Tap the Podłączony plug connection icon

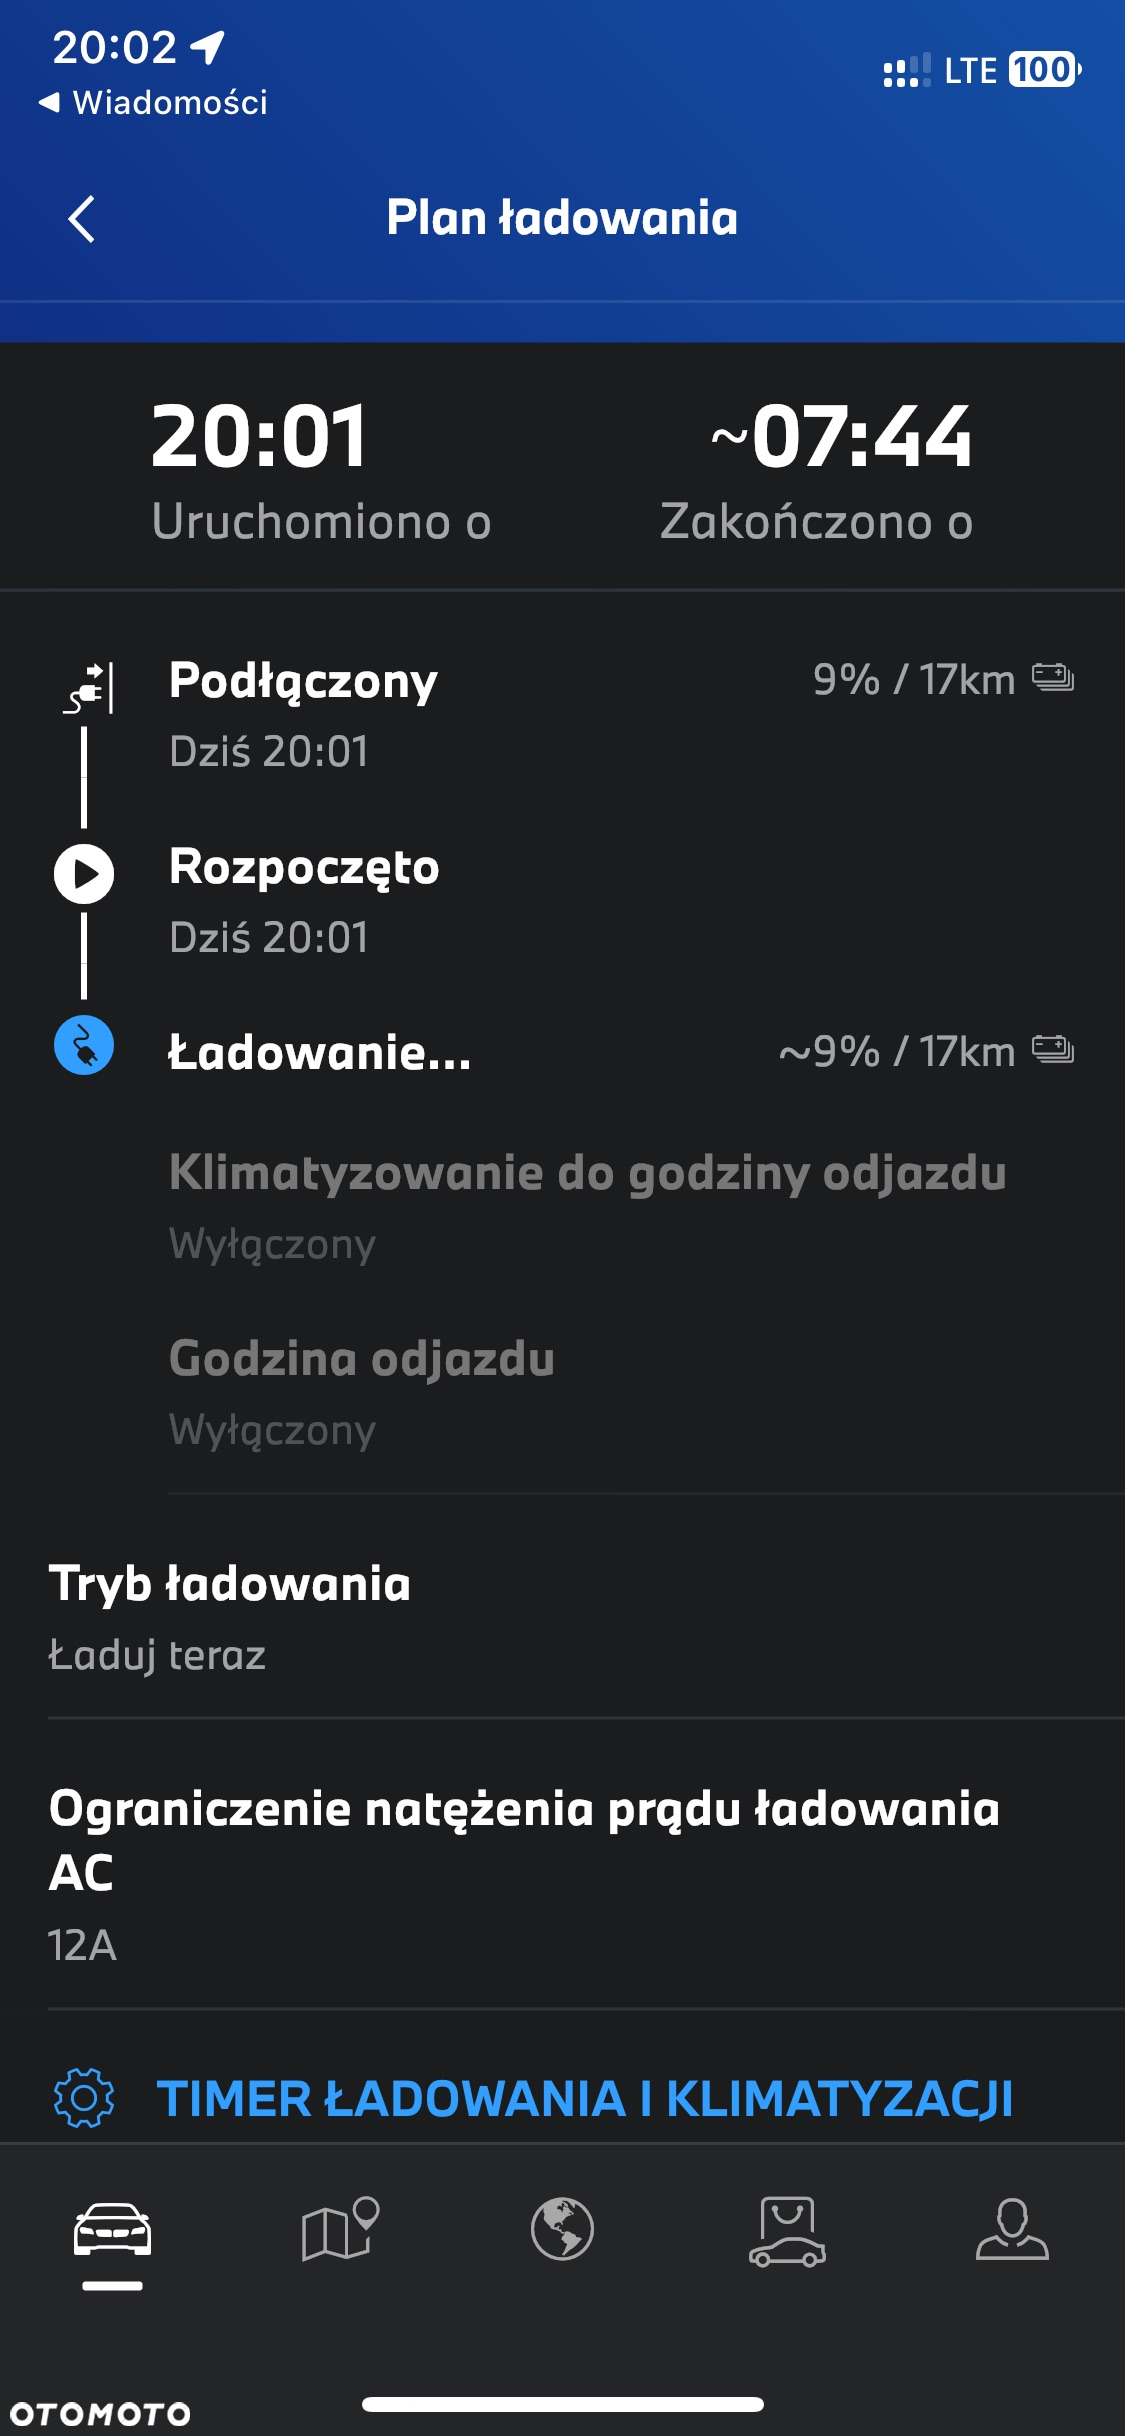pos(88,688)
